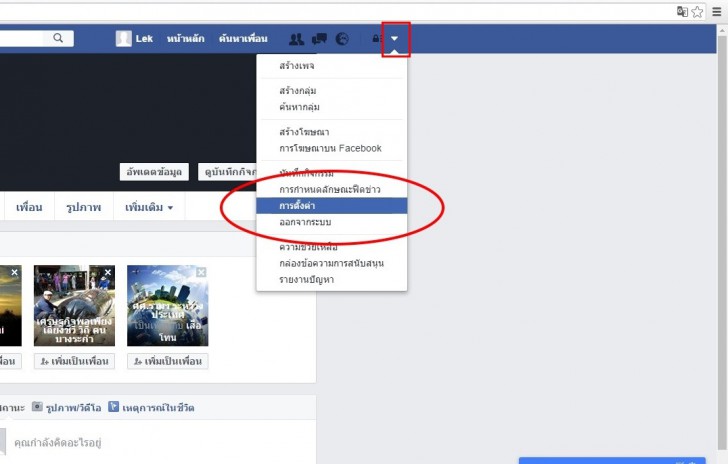
Task: Open การตั้งค่า settings menu item
Action: pos(332,205)
